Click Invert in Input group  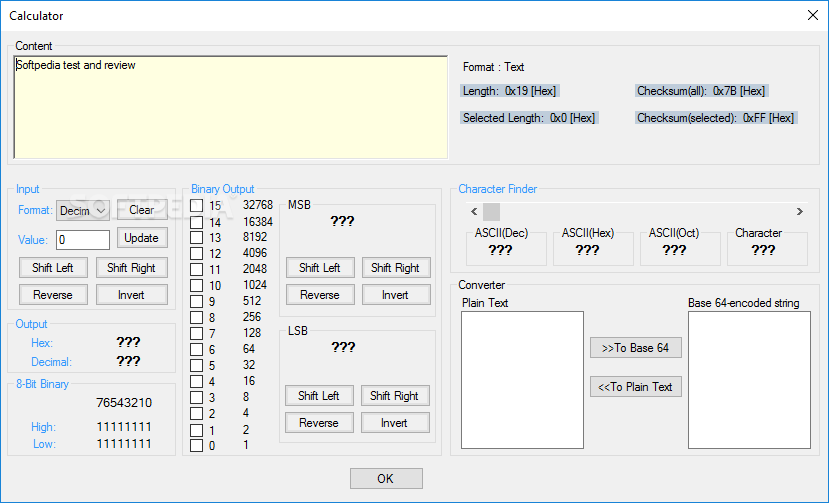(132, 295)
